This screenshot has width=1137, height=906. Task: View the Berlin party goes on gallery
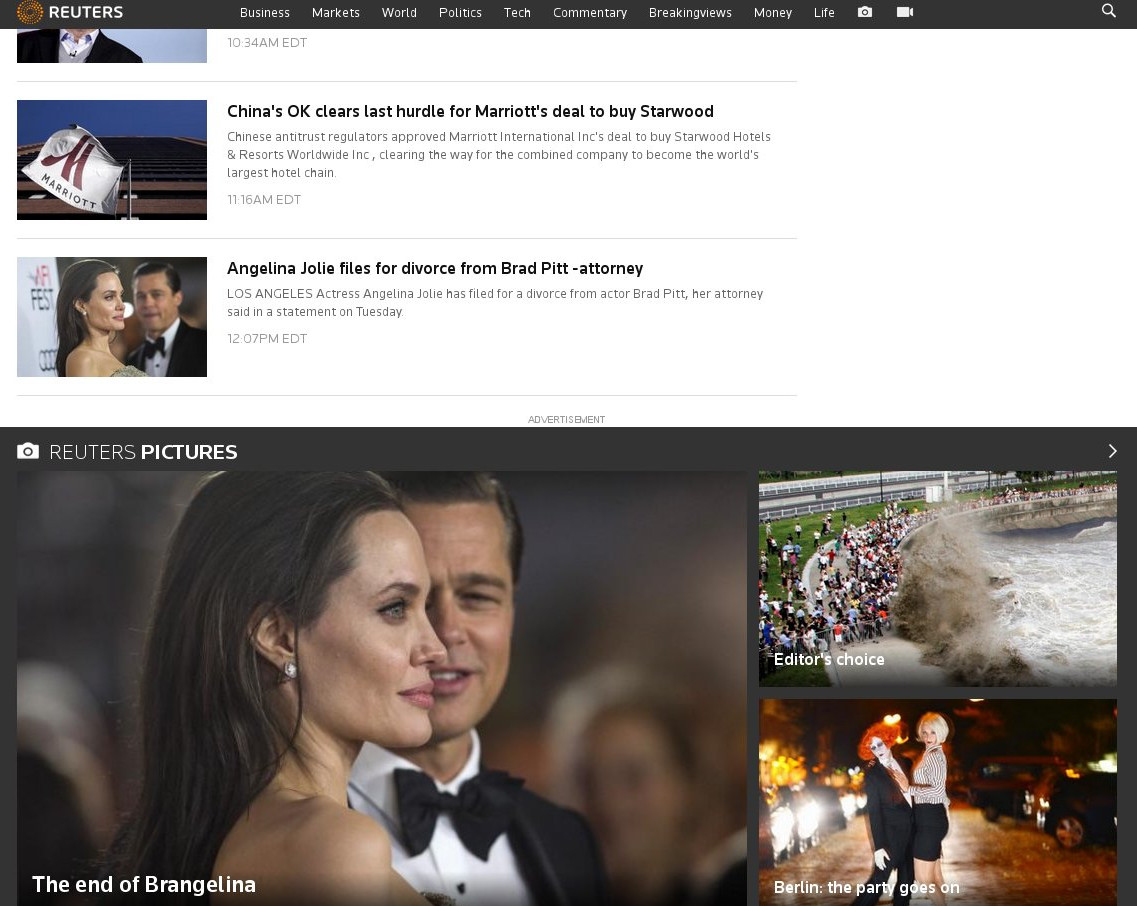(937, 802)
